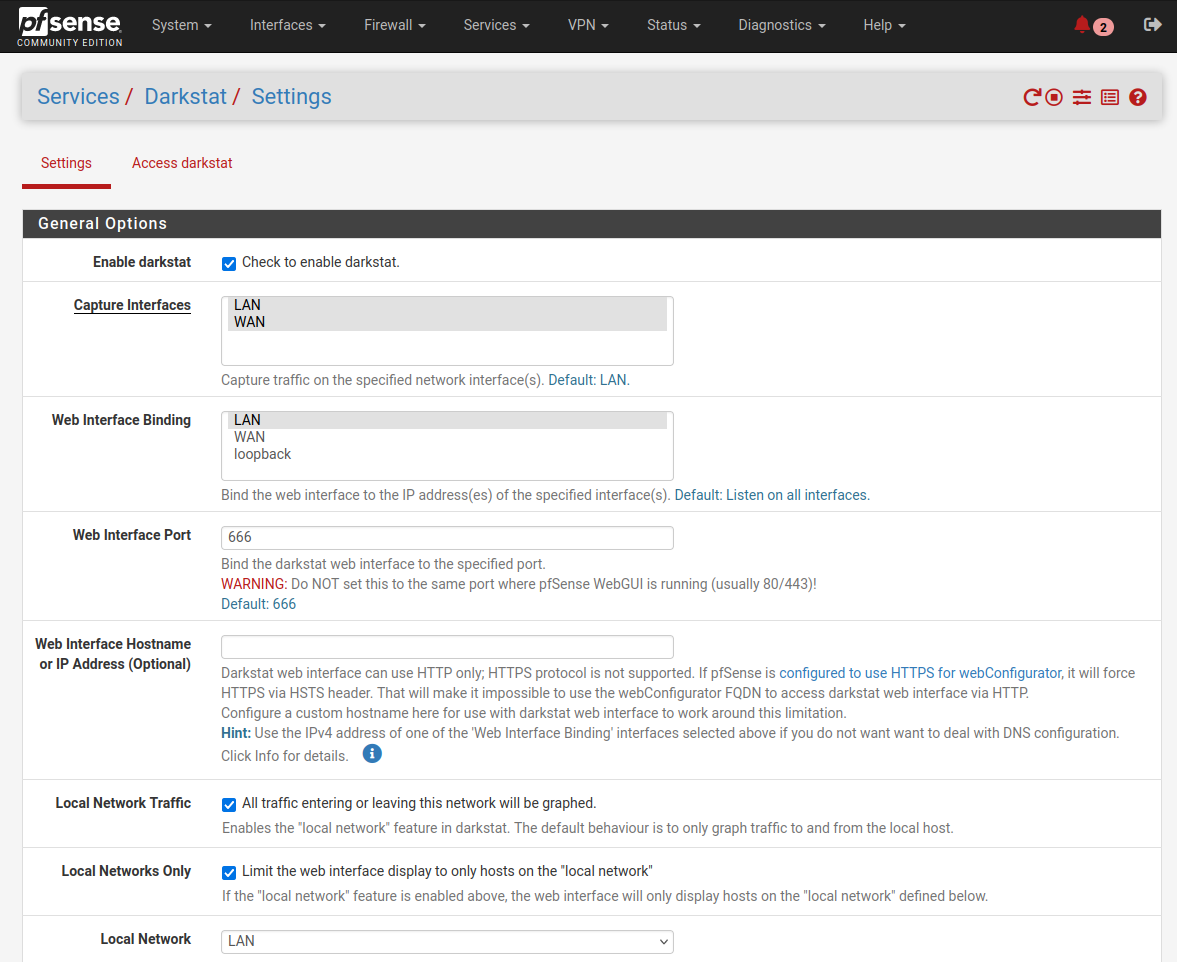Uncheck Local Network Traffic graphing
The width and height of the screenshot is (1177, 962).
pos(228,804)
